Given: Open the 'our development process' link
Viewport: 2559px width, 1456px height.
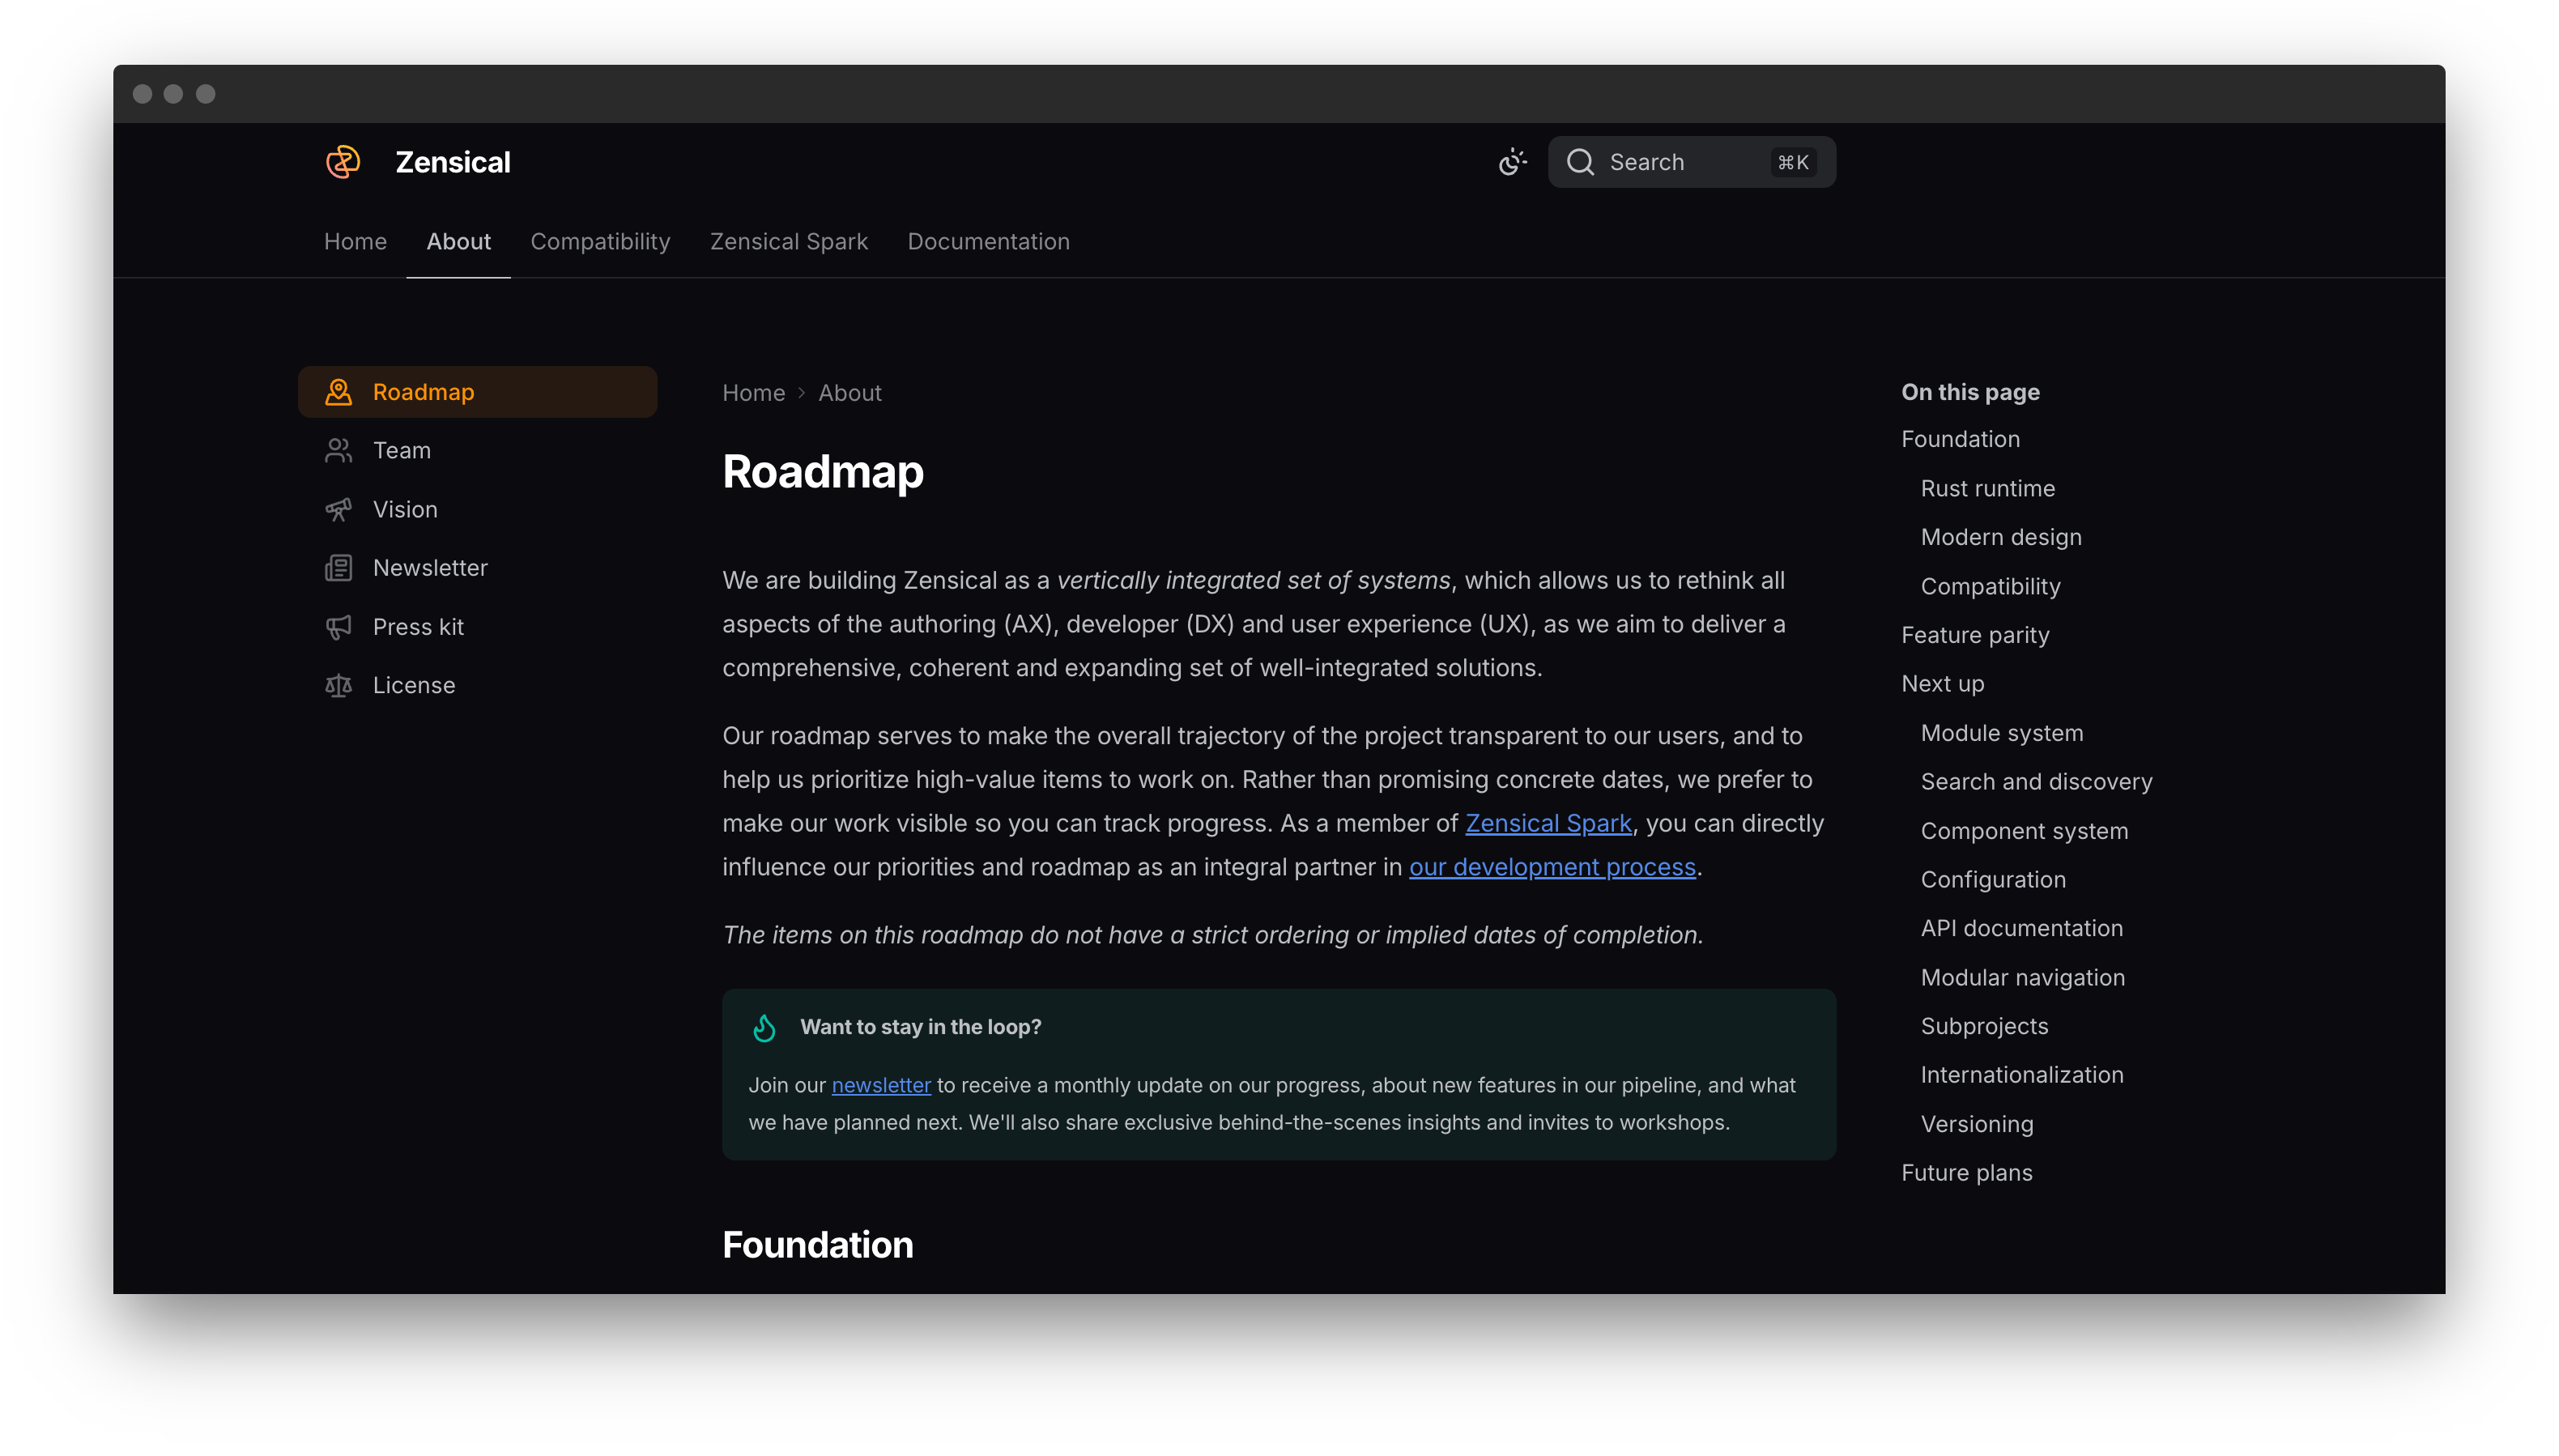Looking at the screenshot, I should [x=1552, y=867].
